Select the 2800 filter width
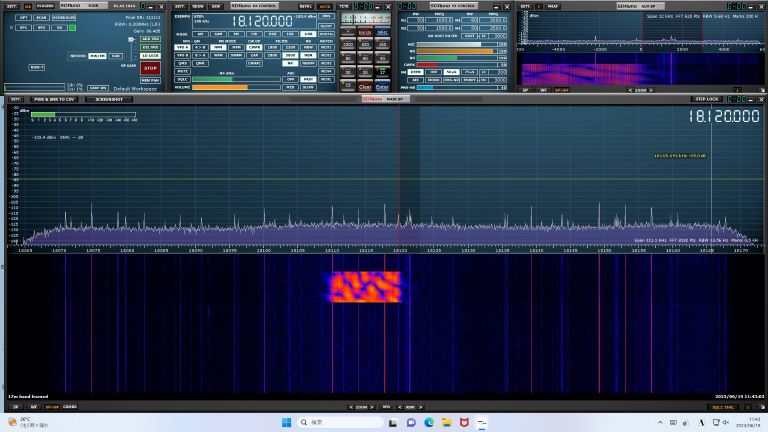Viewport: 768px width, 432px height. [x=272, y=55]
